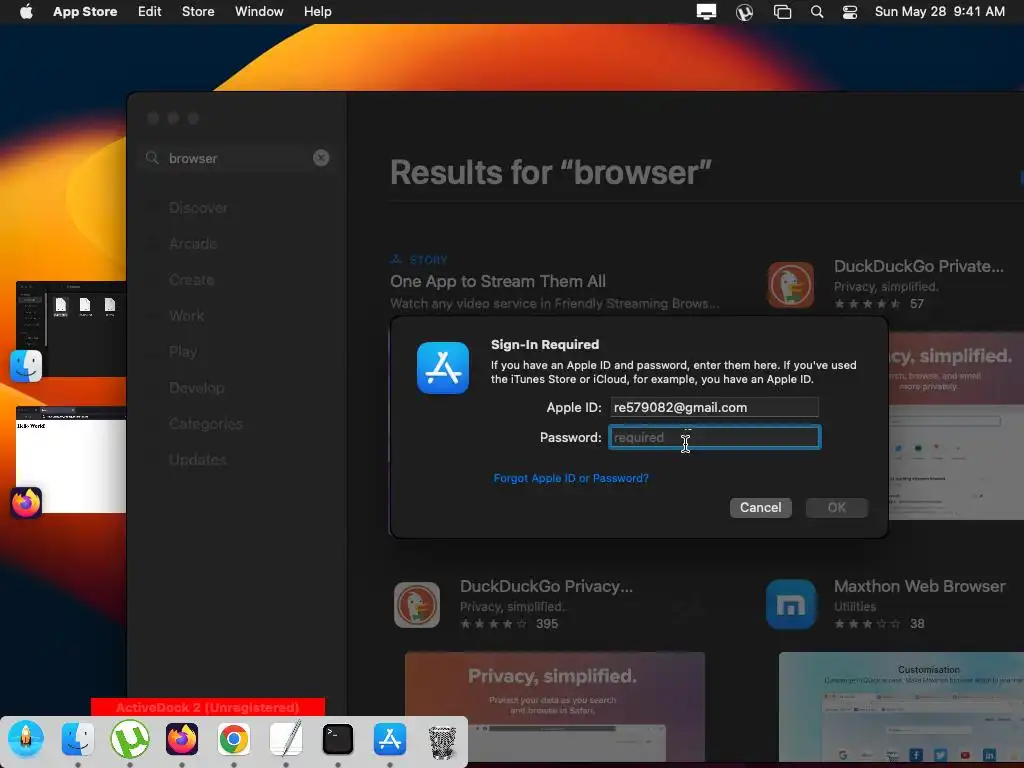The height and width of the screenshot is (768, 1024).
Task: Click the browser search field text
Action: pyautogui.click(x=193, y=158)
